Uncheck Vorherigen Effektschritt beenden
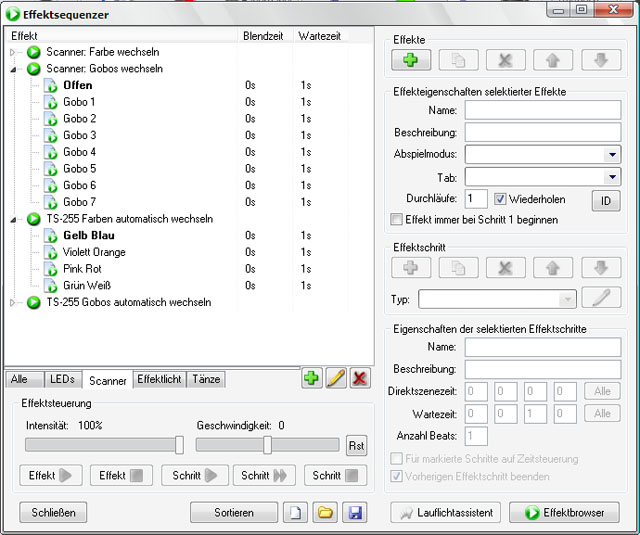This screenshot has width=640, height=535. pyautogui.click(x=397, y=477)
